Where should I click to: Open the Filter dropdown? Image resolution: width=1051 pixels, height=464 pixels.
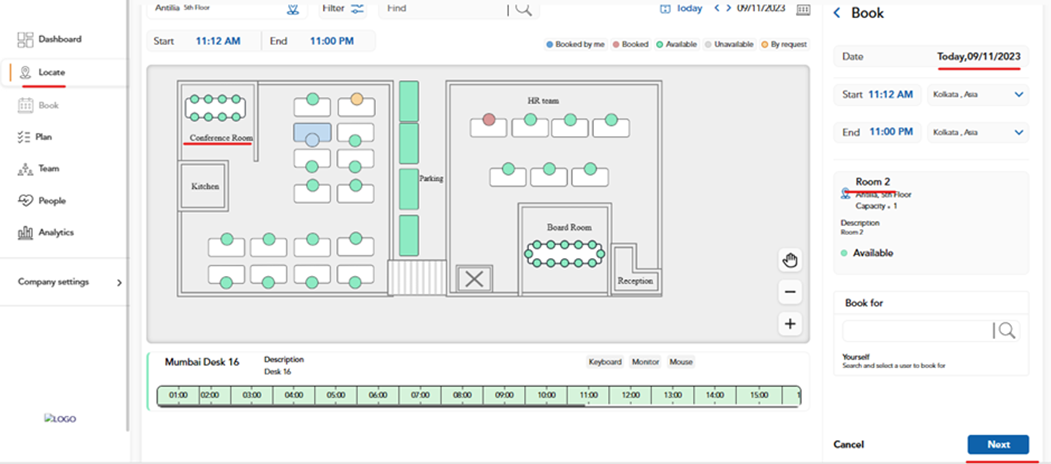click(x=343, y=9)
